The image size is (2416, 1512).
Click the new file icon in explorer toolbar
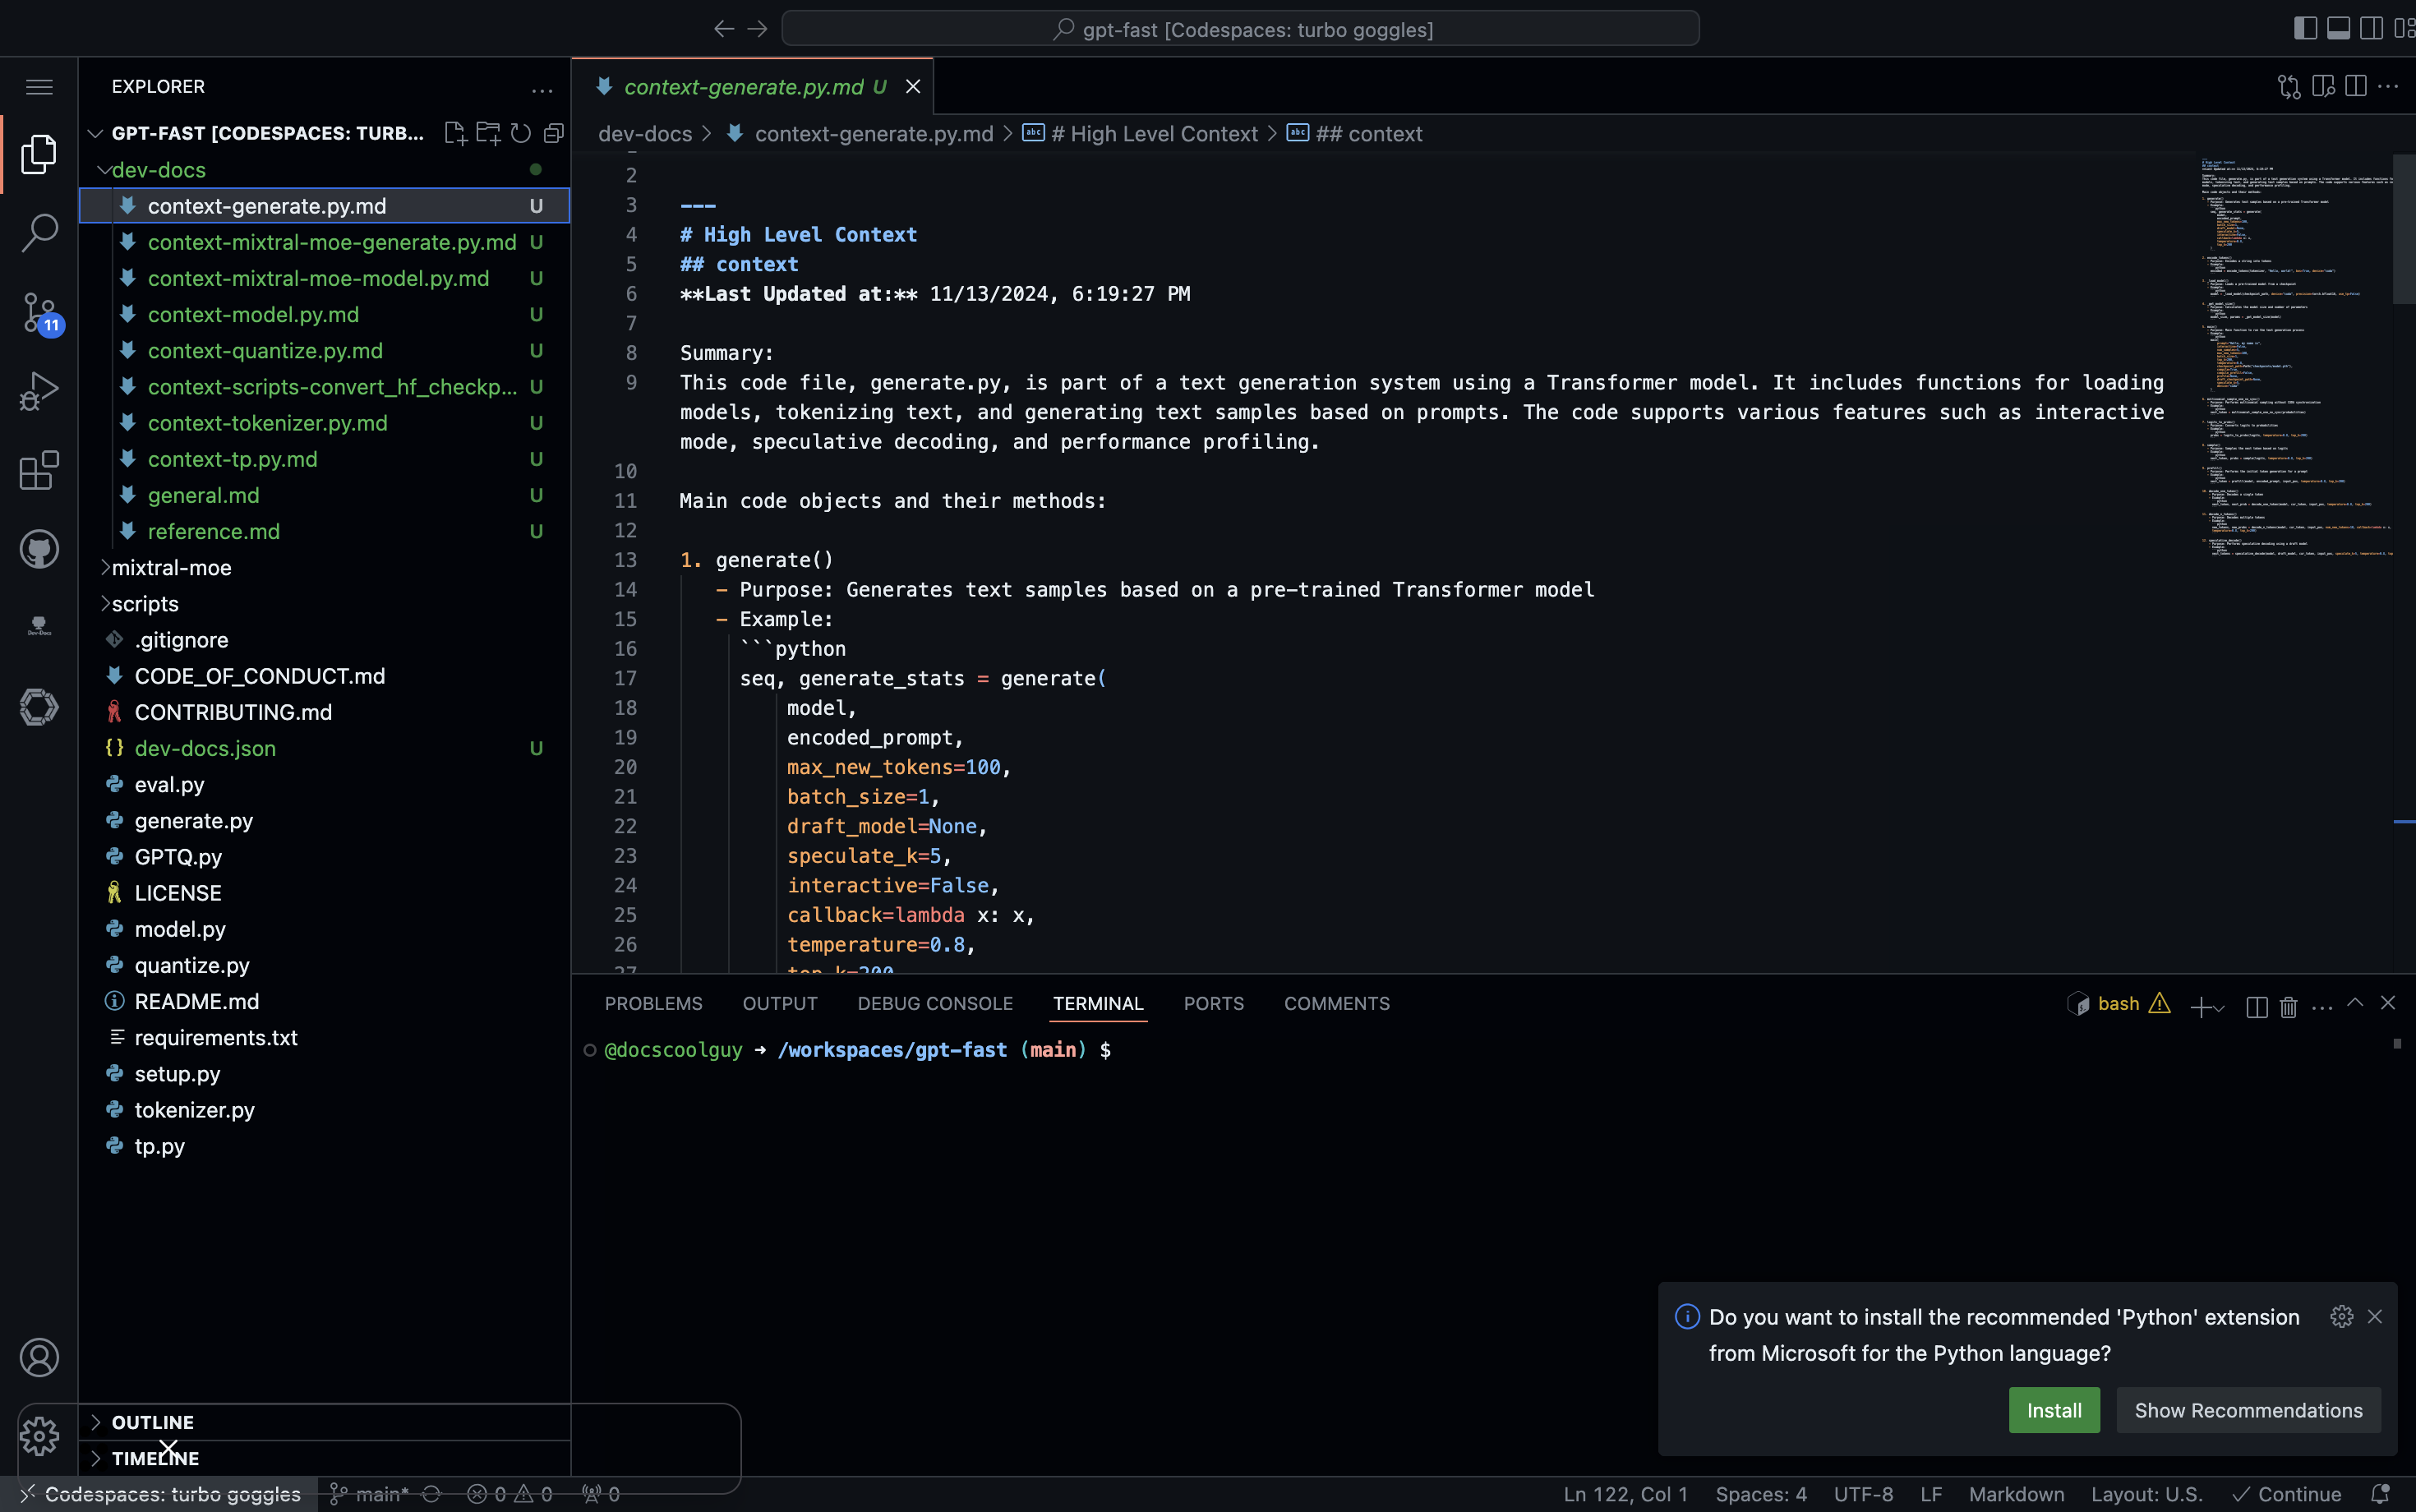454,132
